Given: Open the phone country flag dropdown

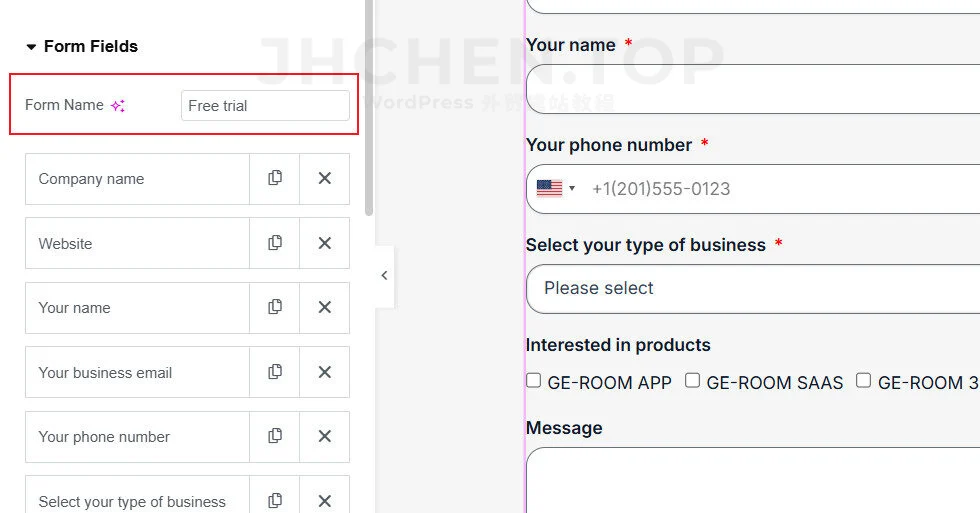Looking at the screenshot, I should click(x=556, y=188).
